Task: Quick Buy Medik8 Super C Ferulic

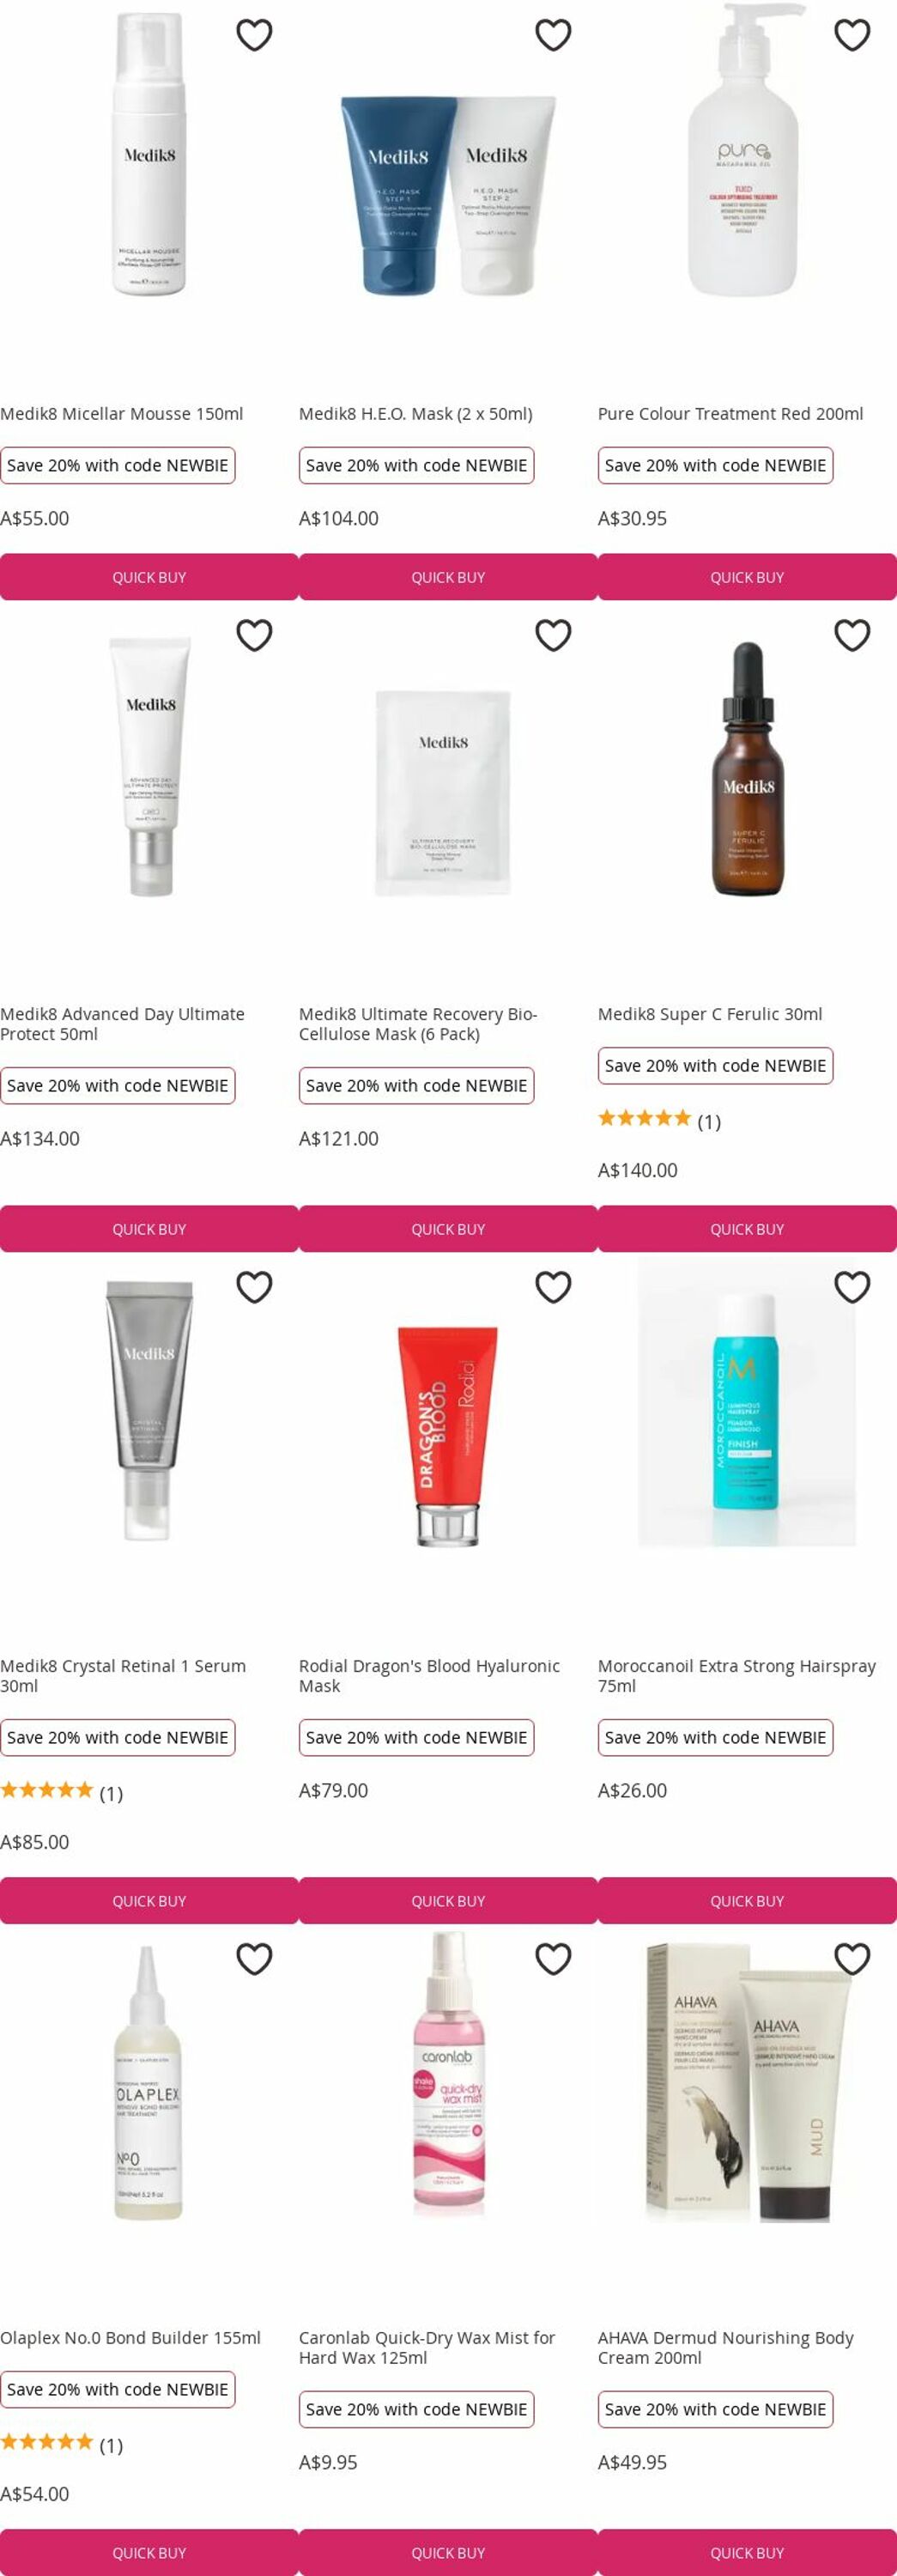Action: (x=747, y=1229)
